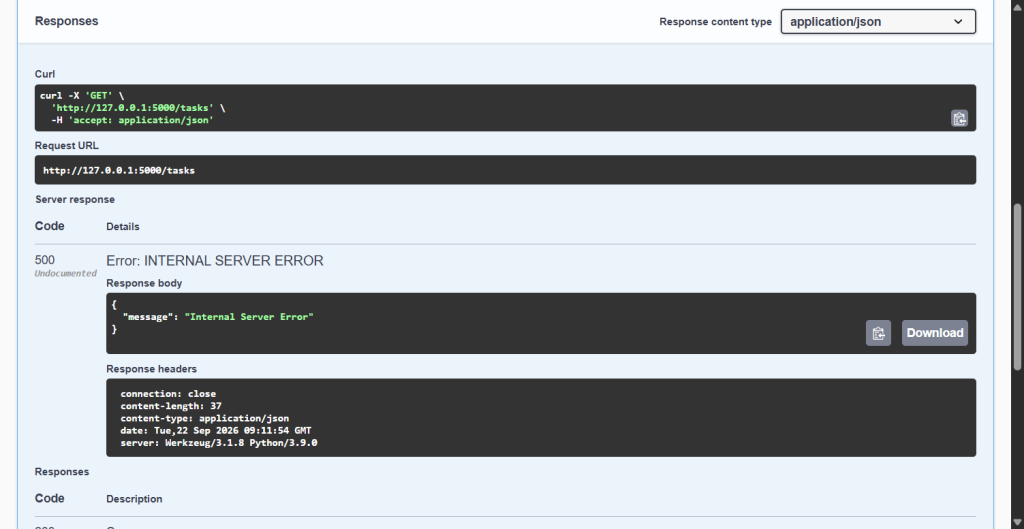Viewport: 1024px width, 529px height.
Task: Select the Request URL text
Action: click(119, 170)
